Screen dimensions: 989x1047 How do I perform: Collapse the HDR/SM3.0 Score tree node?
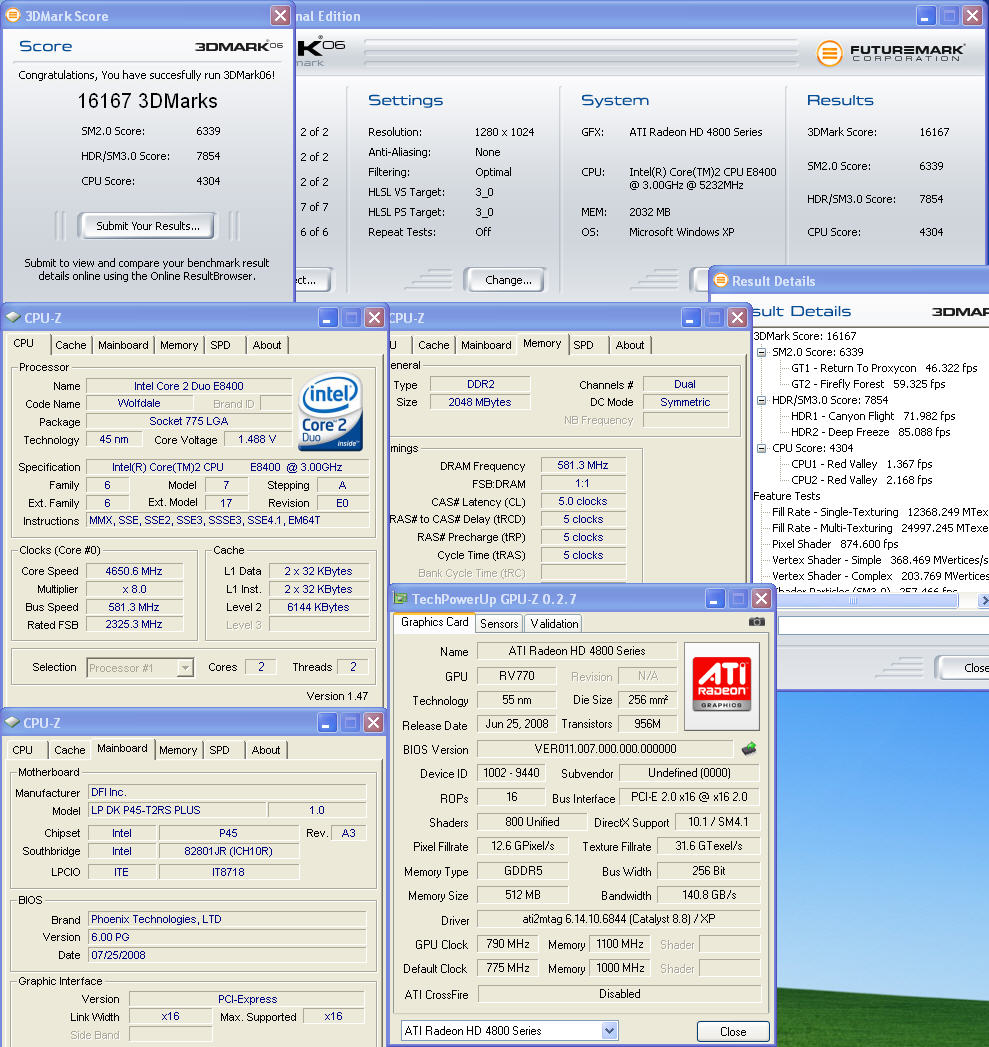(x=761, y=400)
